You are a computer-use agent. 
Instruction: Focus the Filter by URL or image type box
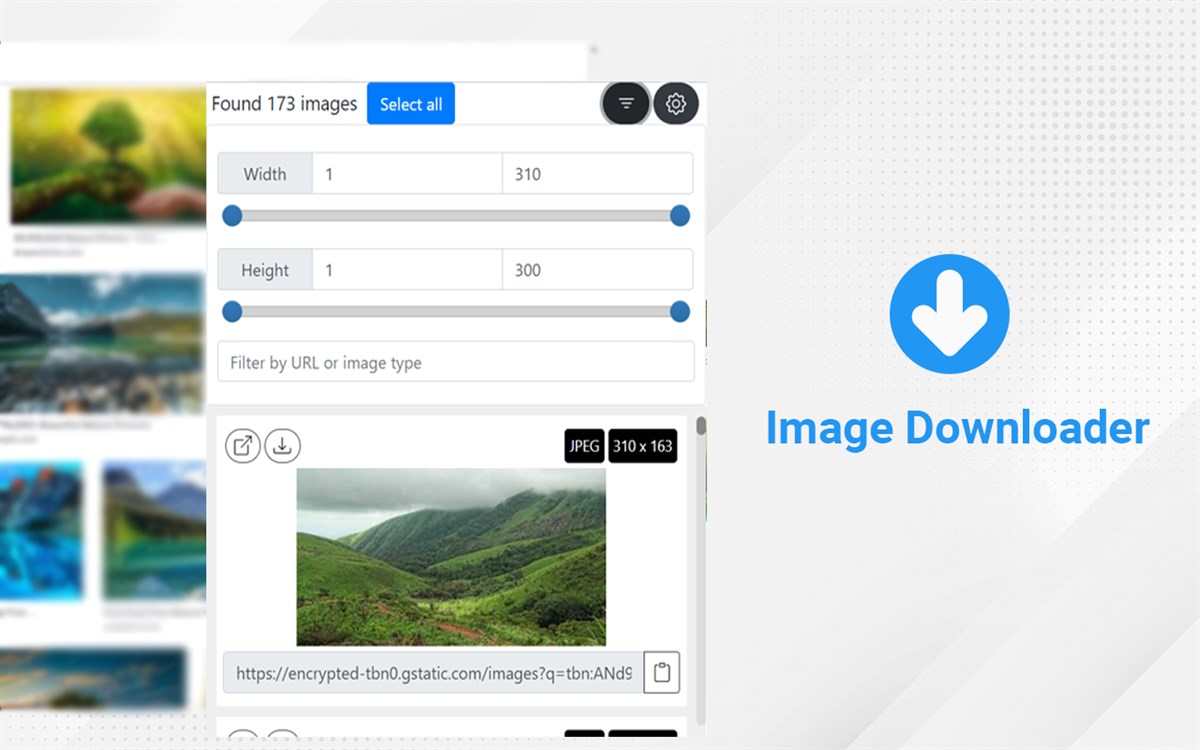[455, 362]
